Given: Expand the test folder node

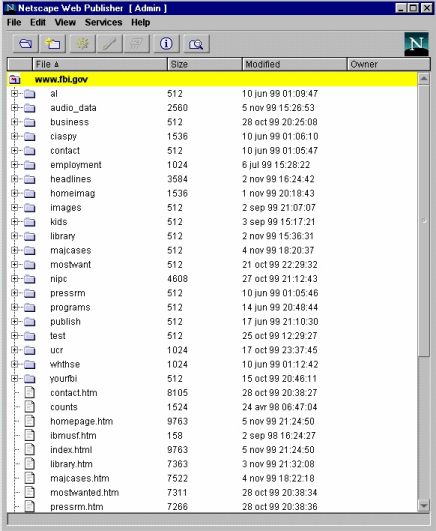Looking at the screenshot, I should click(14, 336).
